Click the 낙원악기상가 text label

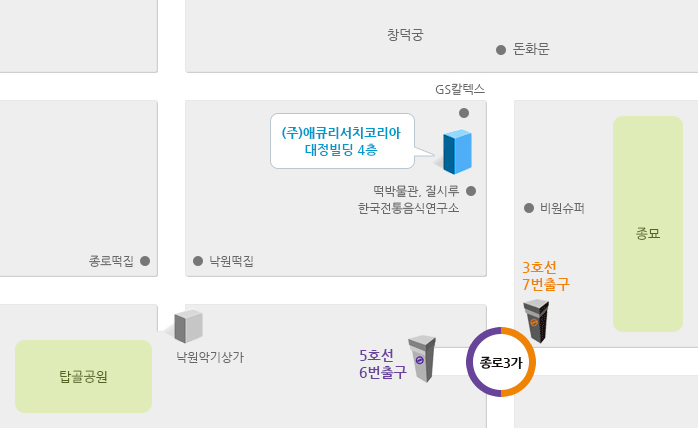click(210, 357)
